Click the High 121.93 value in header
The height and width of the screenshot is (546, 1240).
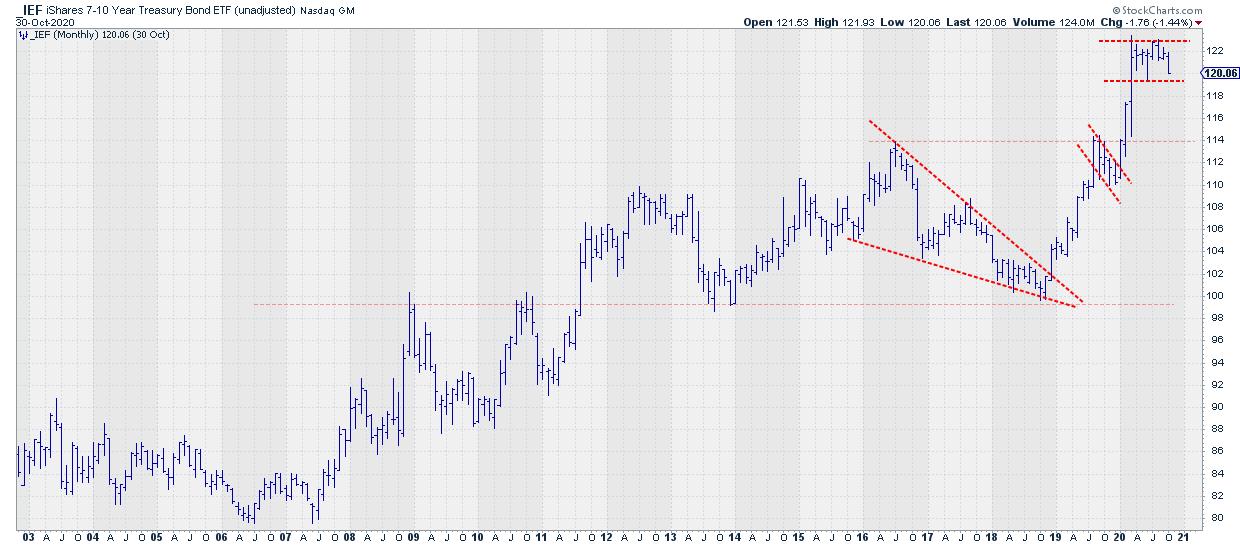848,21
